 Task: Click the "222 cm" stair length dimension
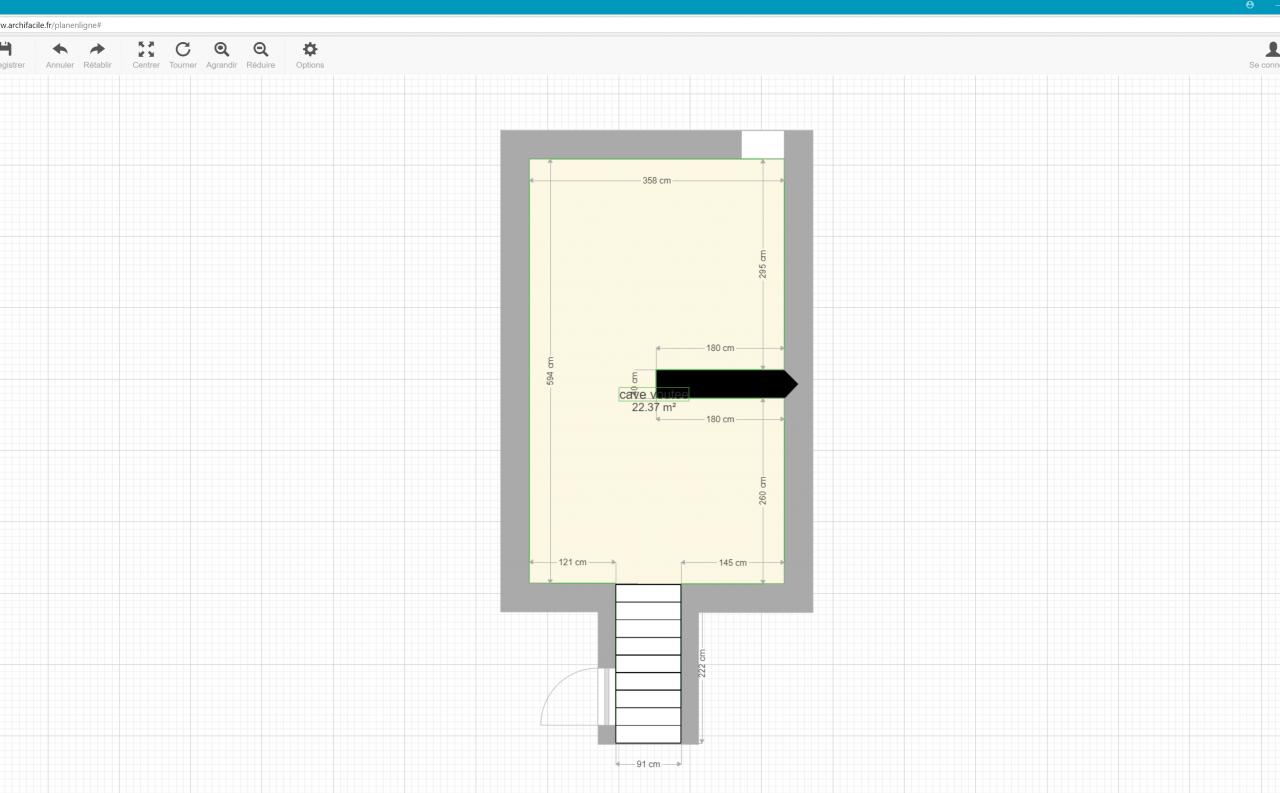click(x=702, y=664)
